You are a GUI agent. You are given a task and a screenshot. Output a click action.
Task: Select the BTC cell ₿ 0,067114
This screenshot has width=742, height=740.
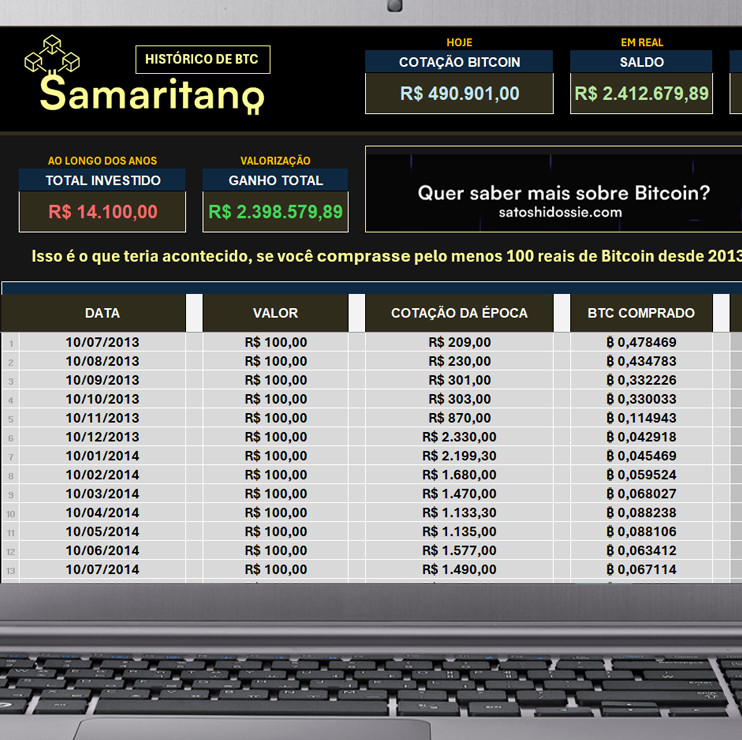click(x=641, y=569)
